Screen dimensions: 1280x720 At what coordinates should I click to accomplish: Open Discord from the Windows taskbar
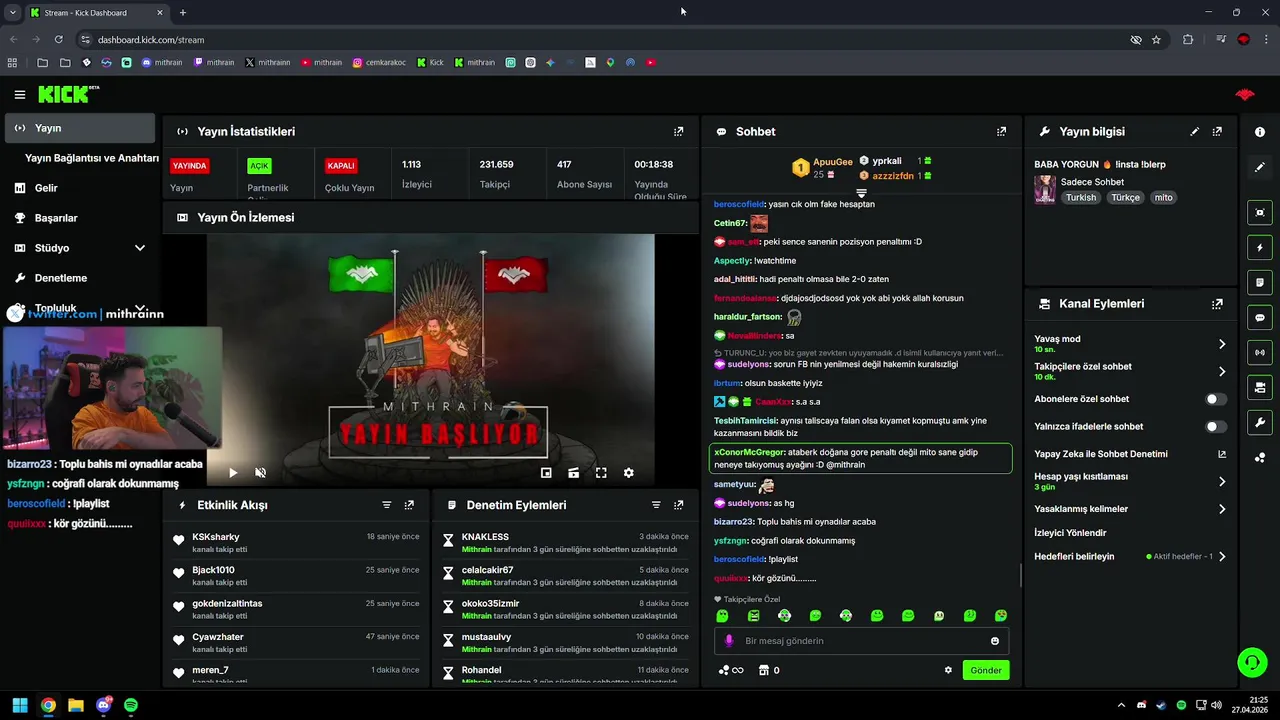click(x=104, y=705)
